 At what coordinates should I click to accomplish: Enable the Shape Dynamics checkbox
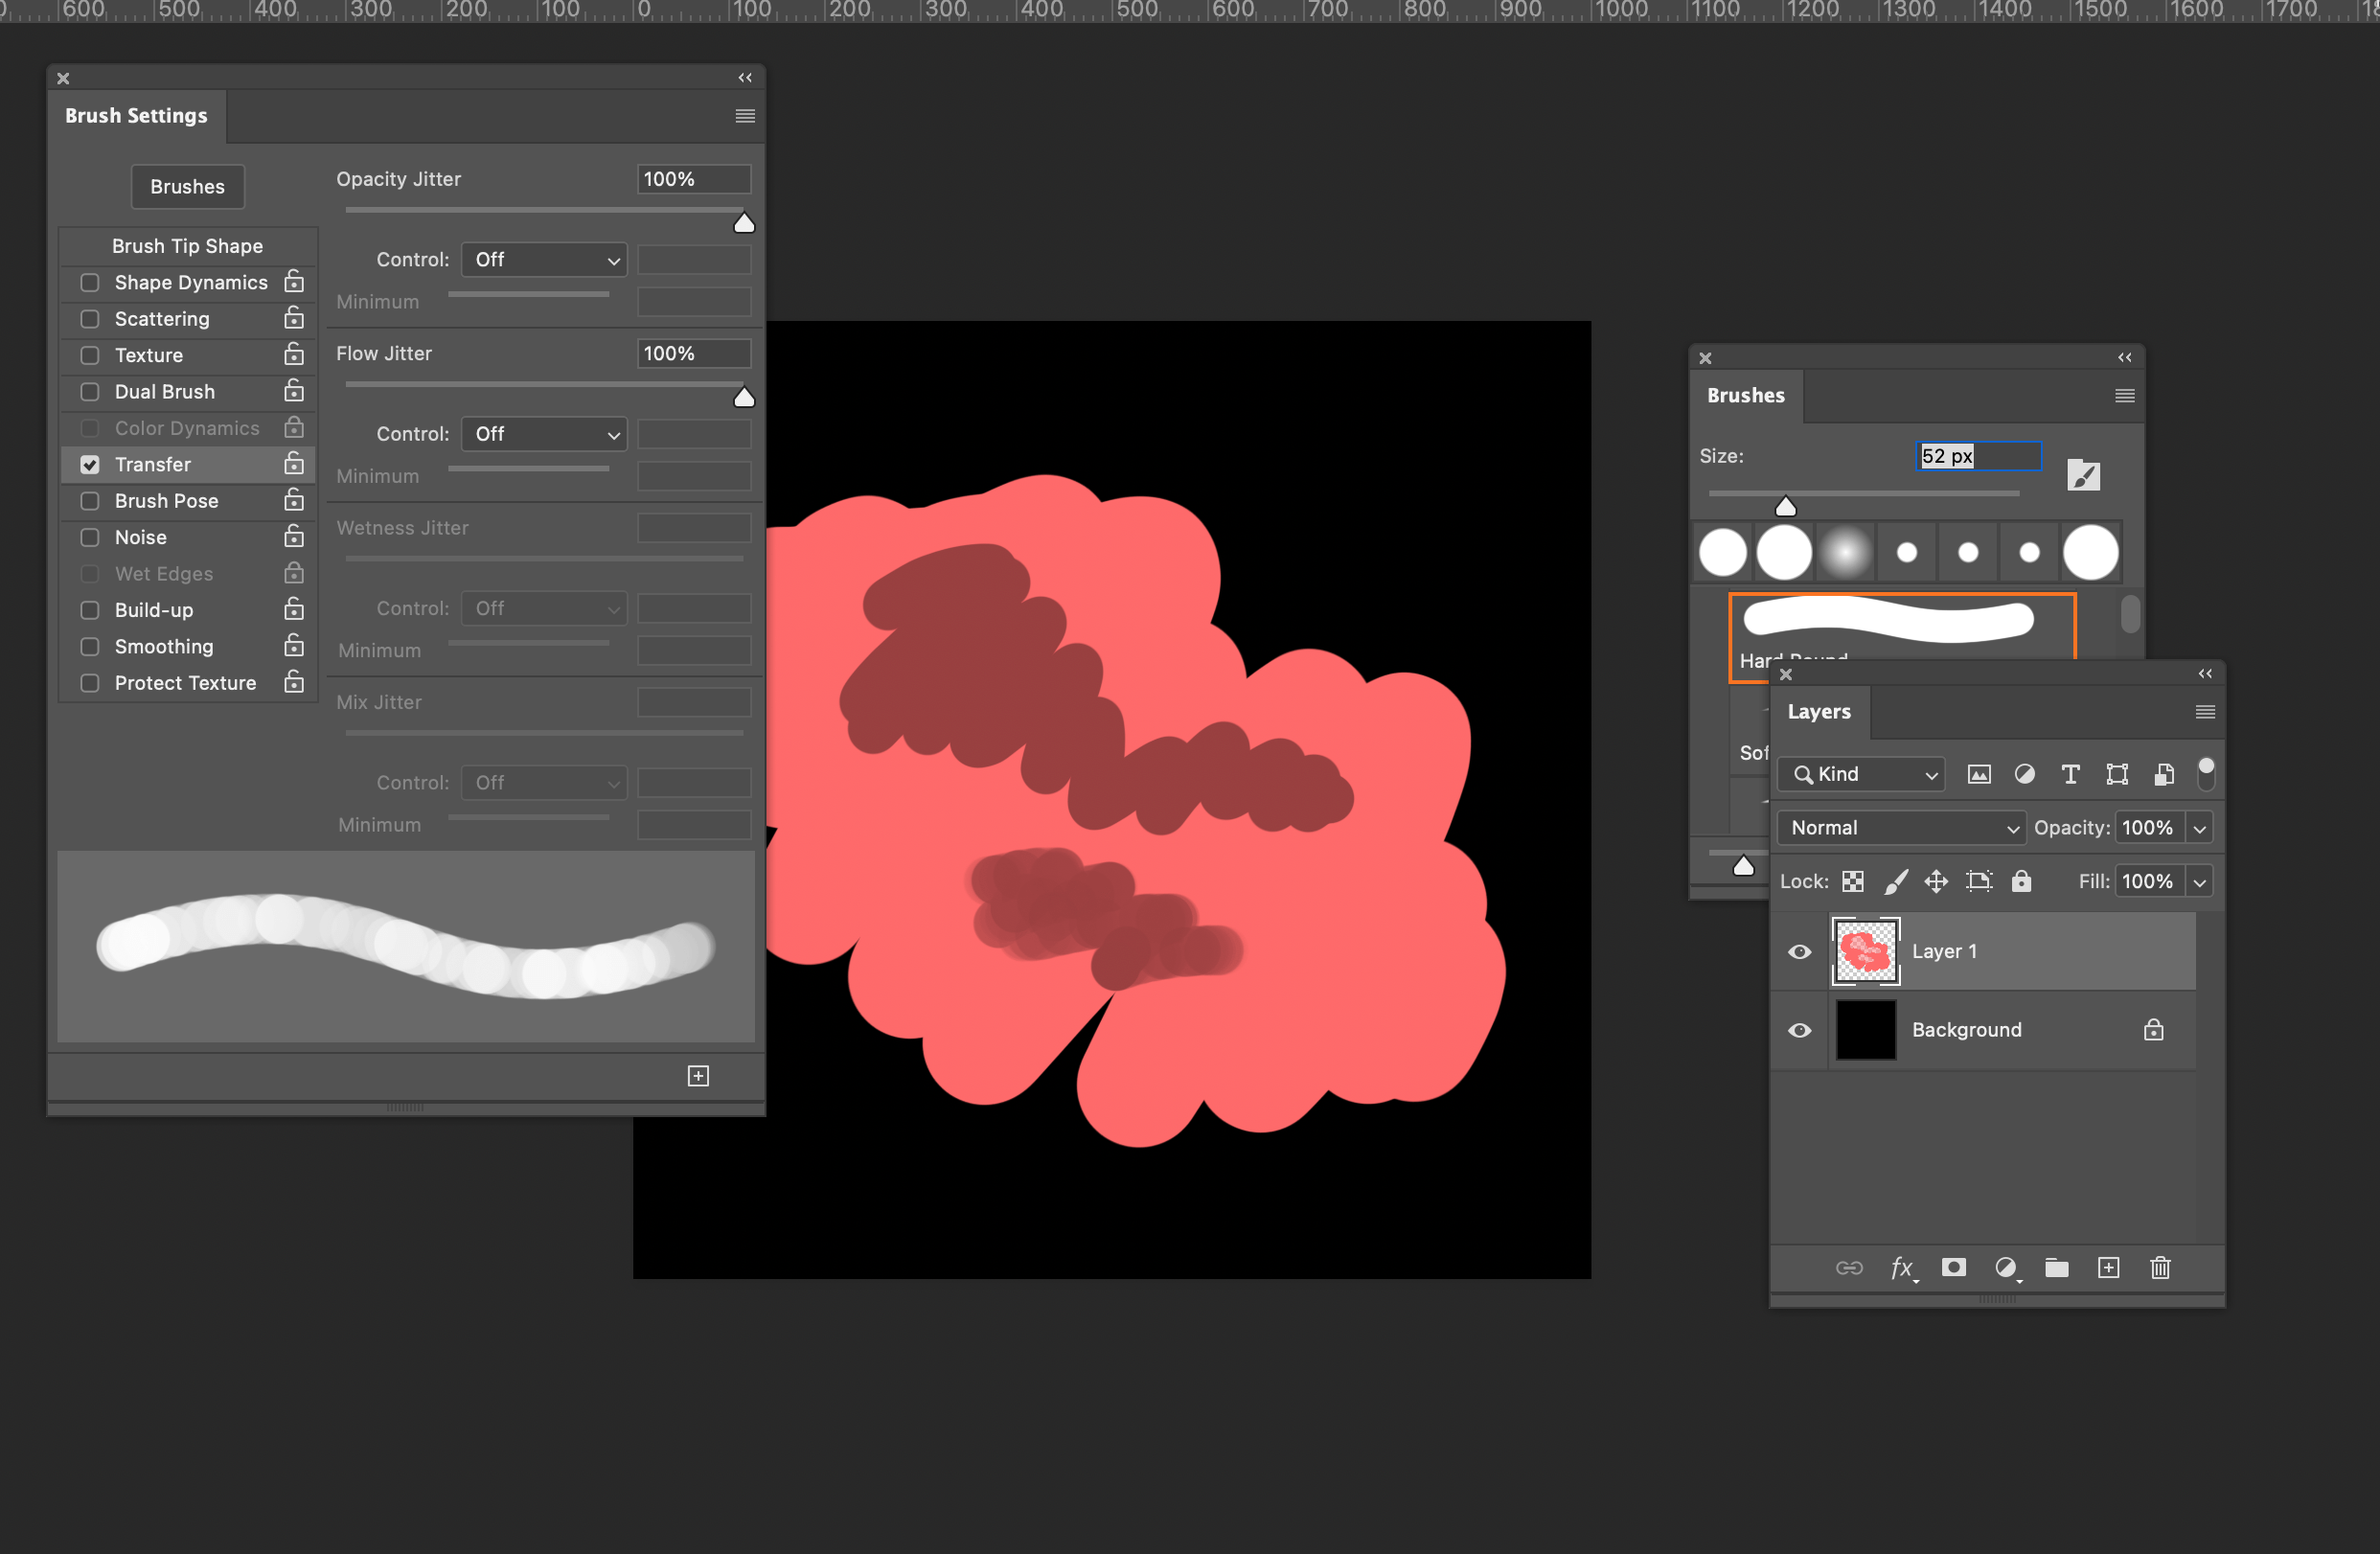coord(89,282)
